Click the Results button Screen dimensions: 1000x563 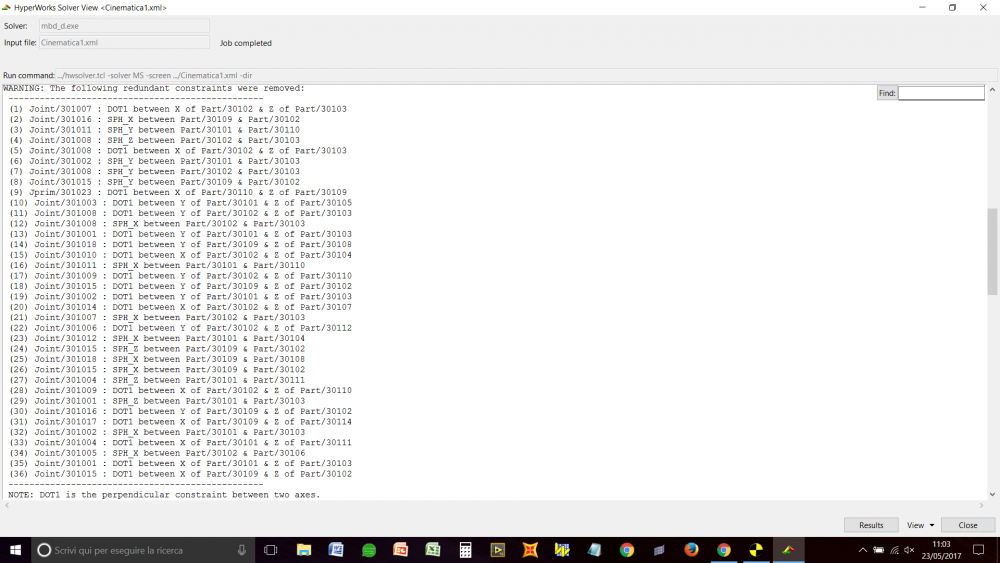(871, 525)
